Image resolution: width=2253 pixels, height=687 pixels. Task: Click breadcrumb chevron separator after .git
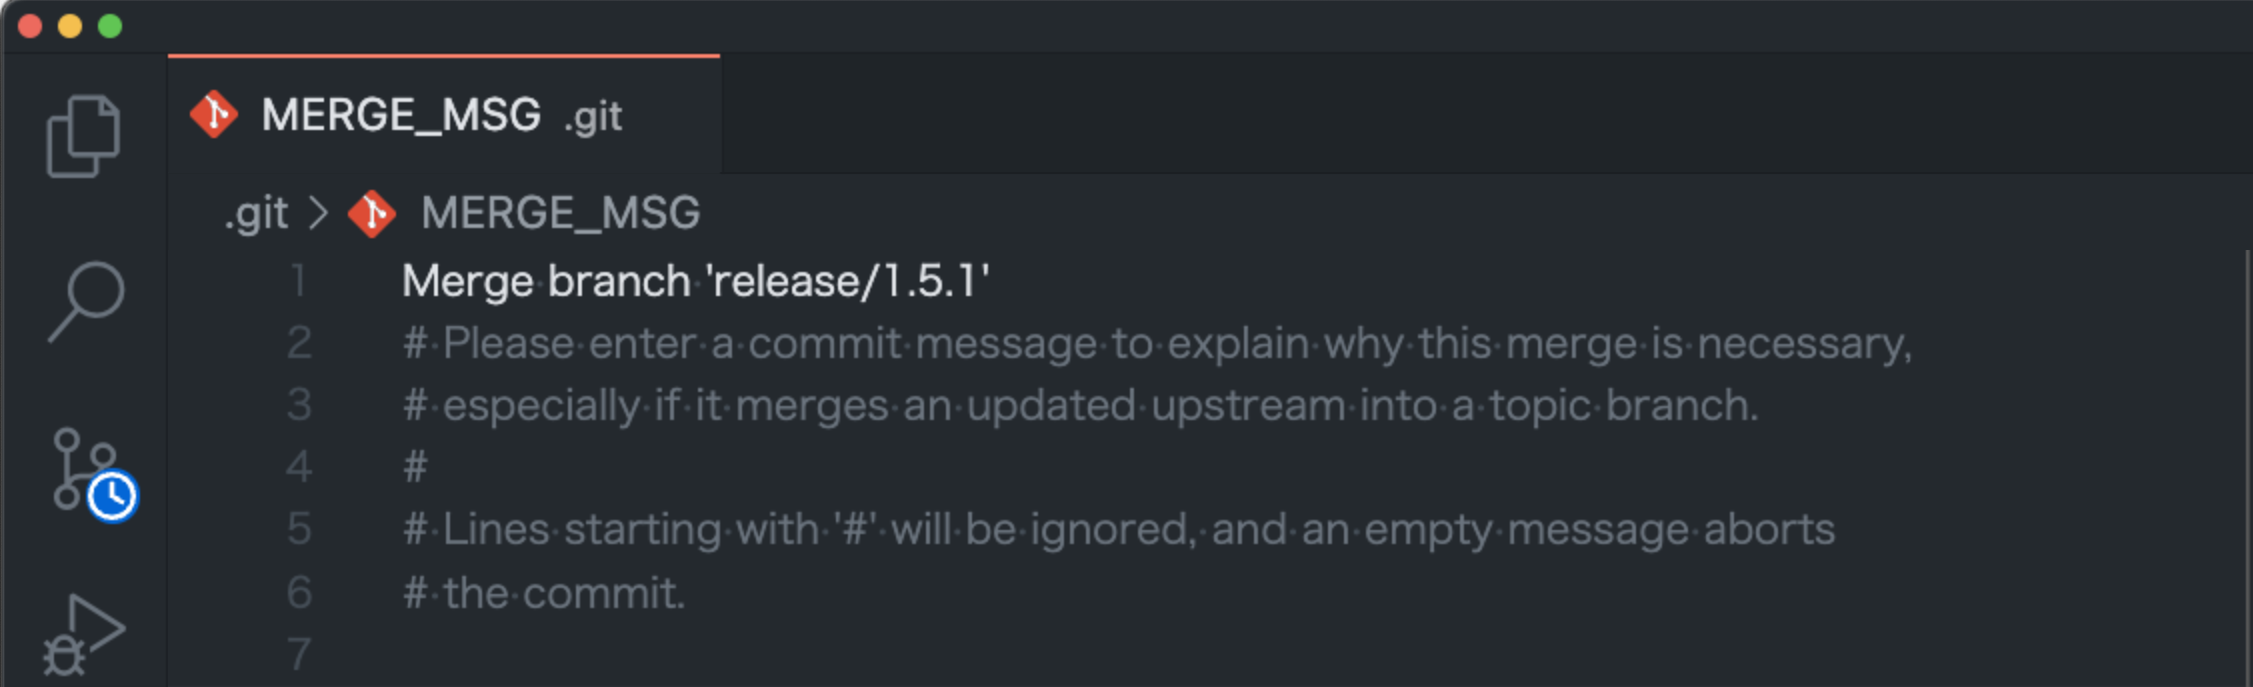(318, 213)
